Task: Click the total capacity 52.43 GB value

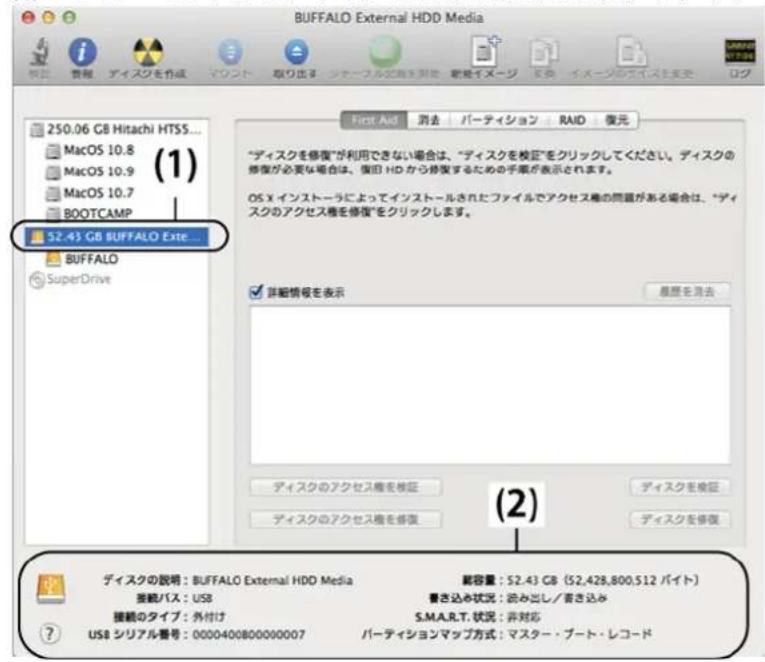Action: click(x=603, y=580)
